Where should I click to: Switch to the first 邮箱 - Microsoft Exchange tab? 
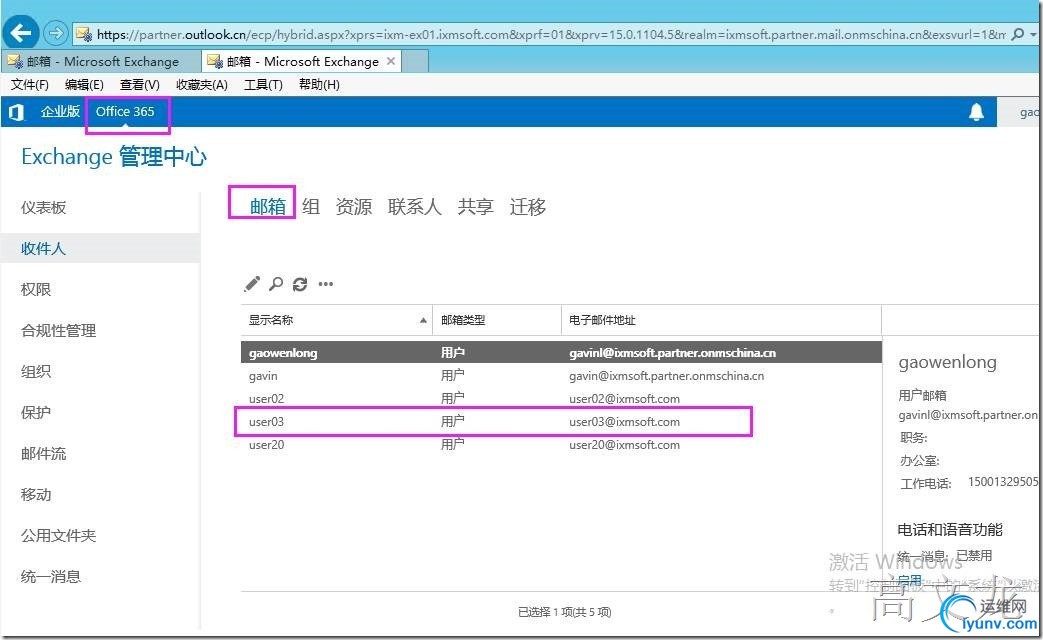pyautogui.click(x=101, y=61)
